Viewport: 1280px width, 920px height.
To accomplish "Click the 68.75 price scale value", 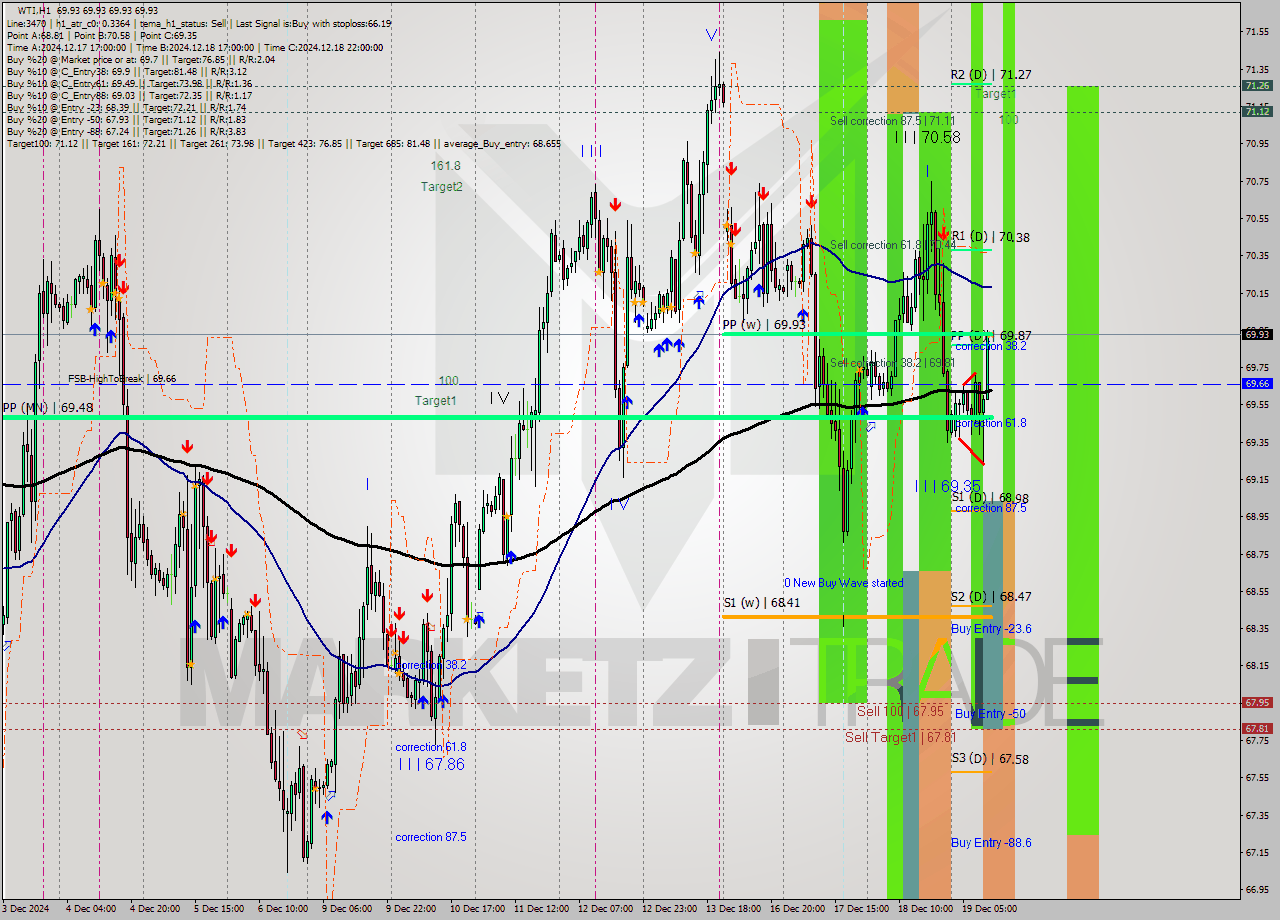I will click(x=1257, y=554).
